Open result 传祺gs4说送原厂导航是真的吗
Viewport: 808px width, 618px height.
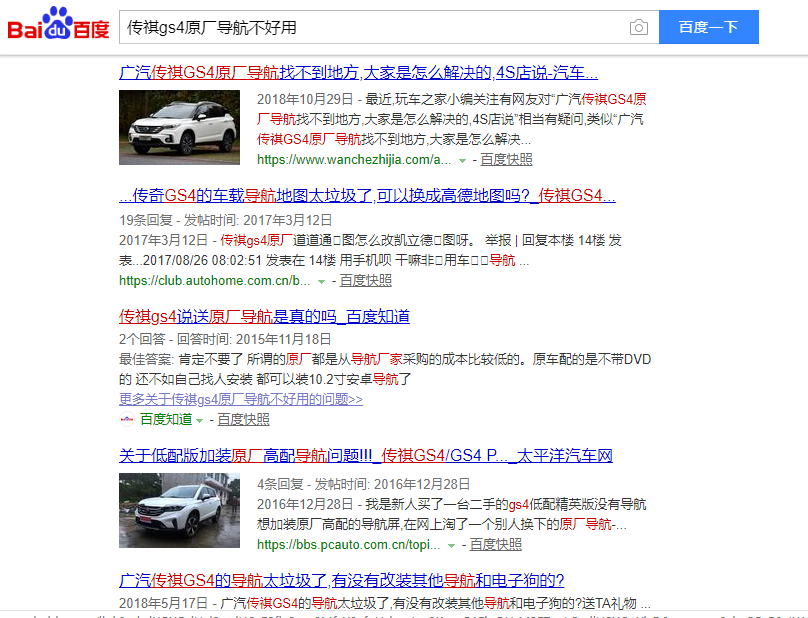(x=264, y=316)
